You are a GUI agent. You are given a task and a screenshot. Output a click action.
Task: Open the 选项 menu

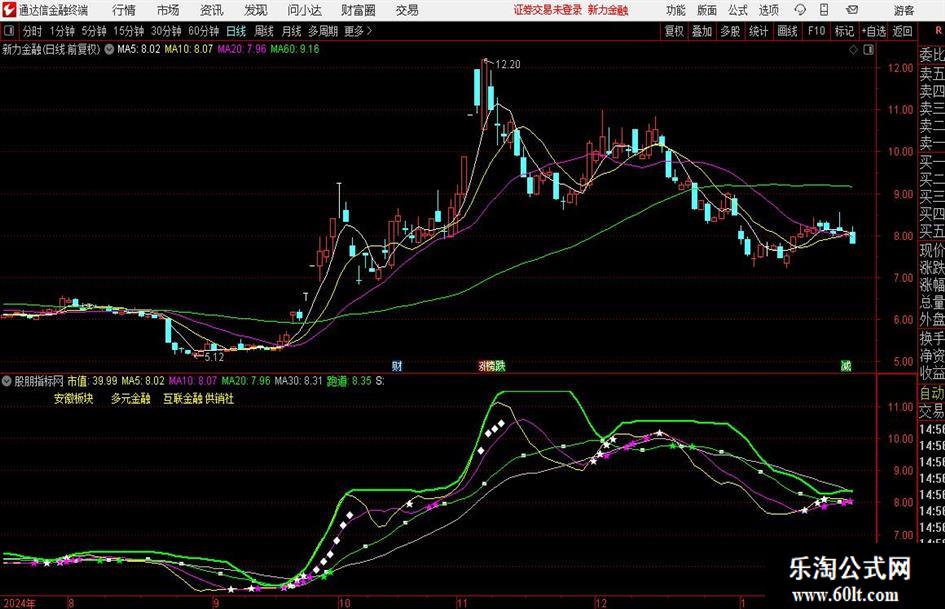coord(768,10)
